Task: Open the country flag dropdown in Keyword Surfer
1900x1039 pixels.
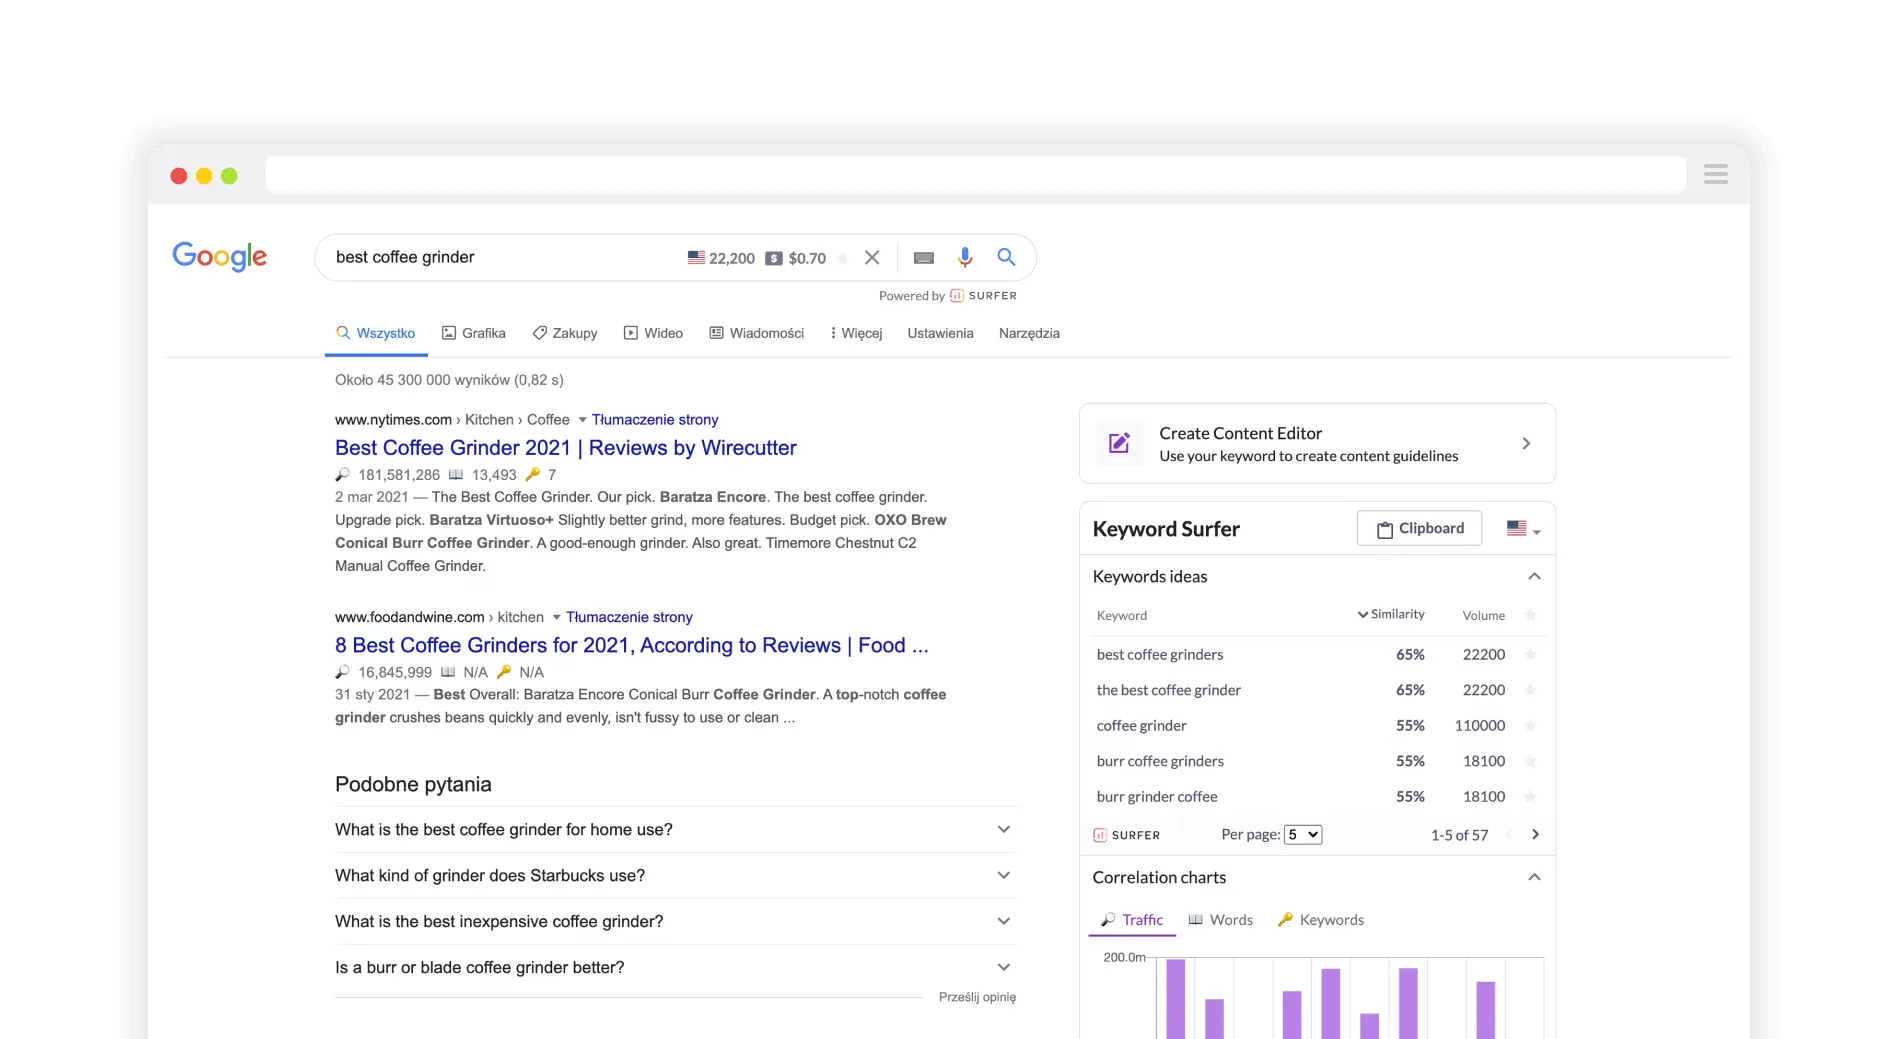Action: pos(1524,529)
